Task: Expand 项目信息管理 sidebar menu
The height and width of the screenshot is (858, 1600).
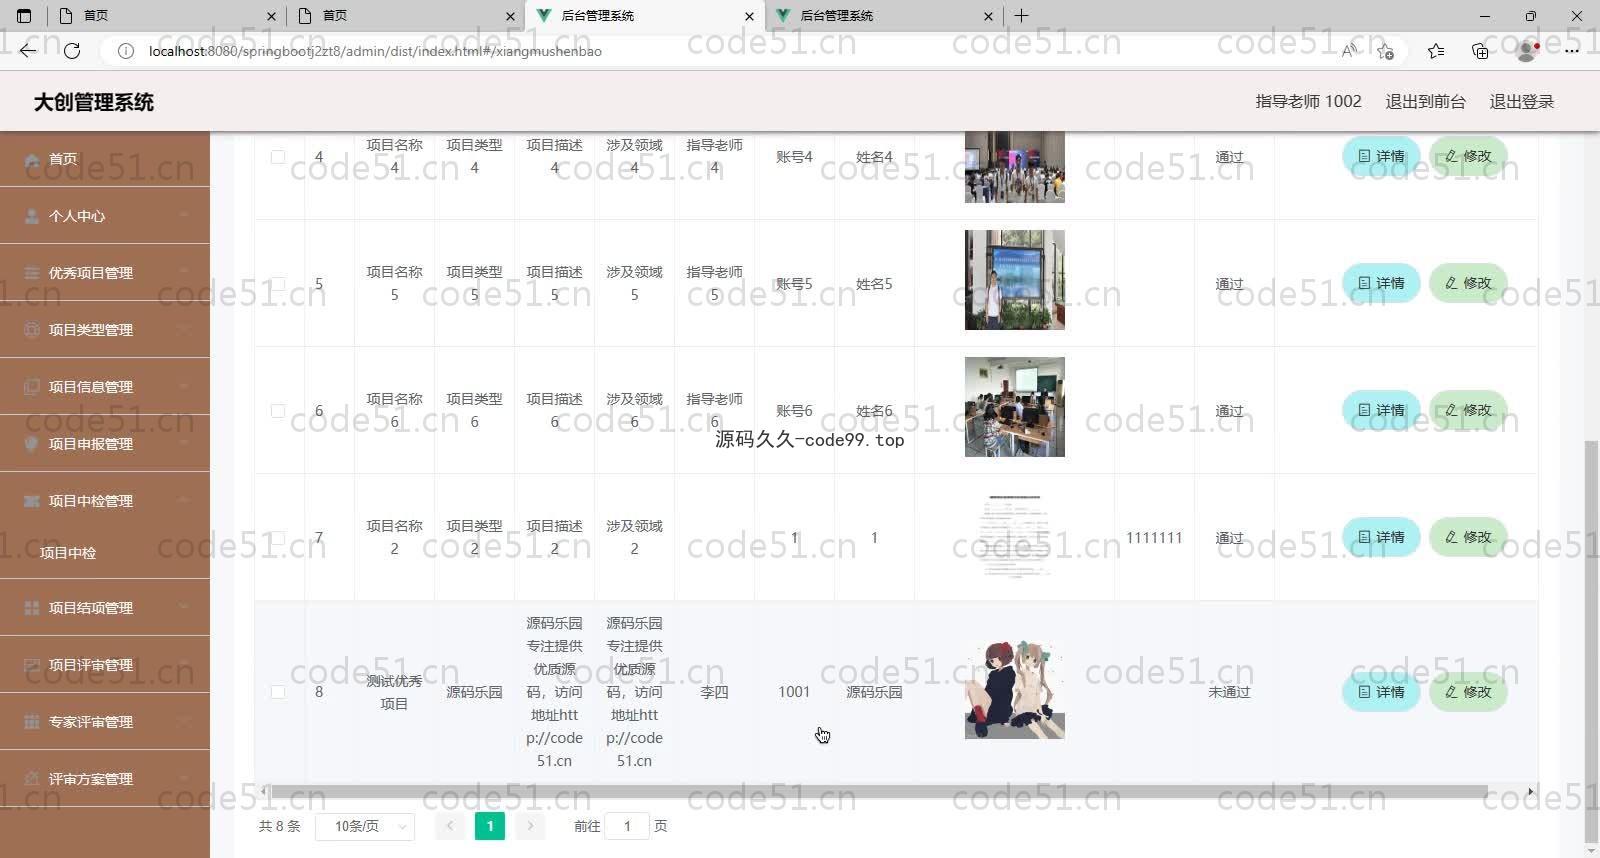Action: pos(105,387)
